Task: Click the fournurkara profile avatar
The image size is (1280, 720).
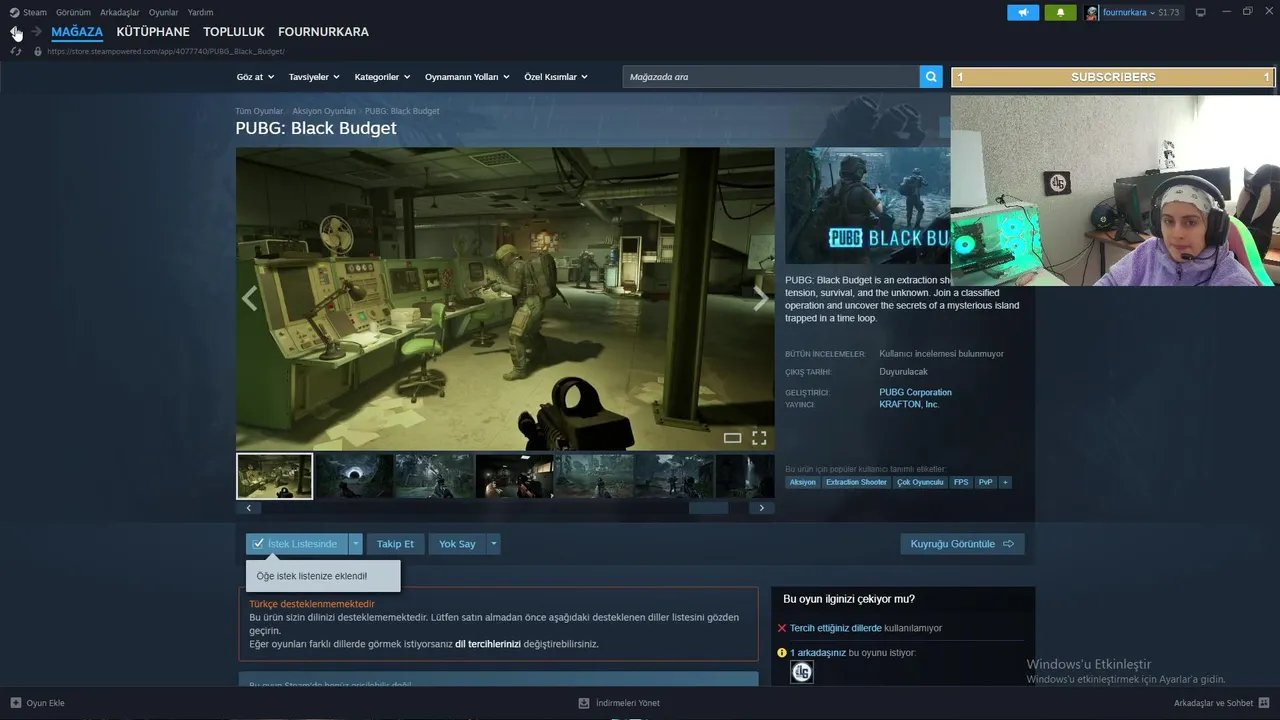Action: coord(1092,12)
